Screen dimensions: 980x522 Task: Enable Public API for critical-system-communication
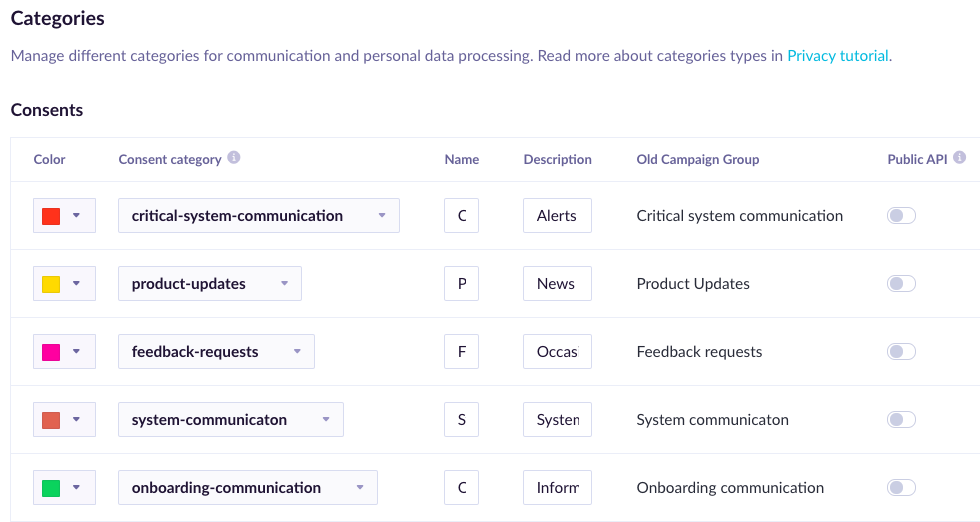pos(901,216)
